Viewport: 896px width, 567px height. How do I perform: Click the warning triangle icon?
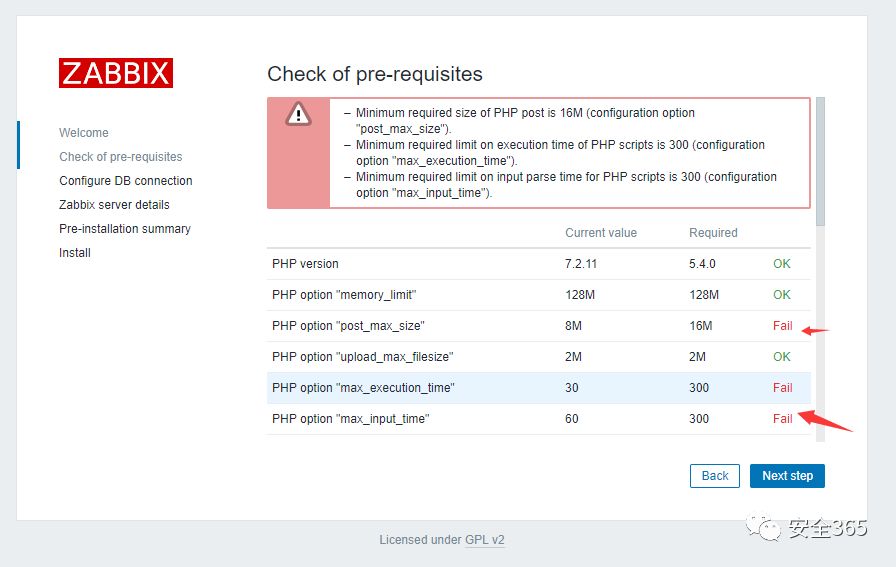[298, 114]
